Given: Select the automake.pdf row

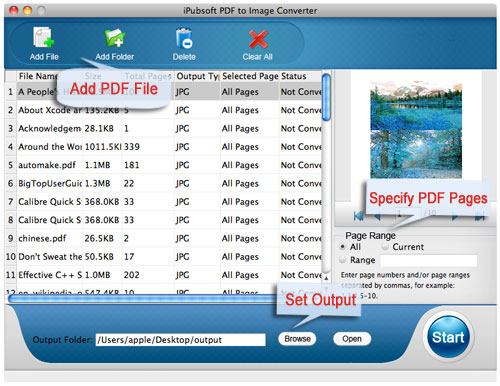Looking at the screenshot, I should (x=163, y=165).
